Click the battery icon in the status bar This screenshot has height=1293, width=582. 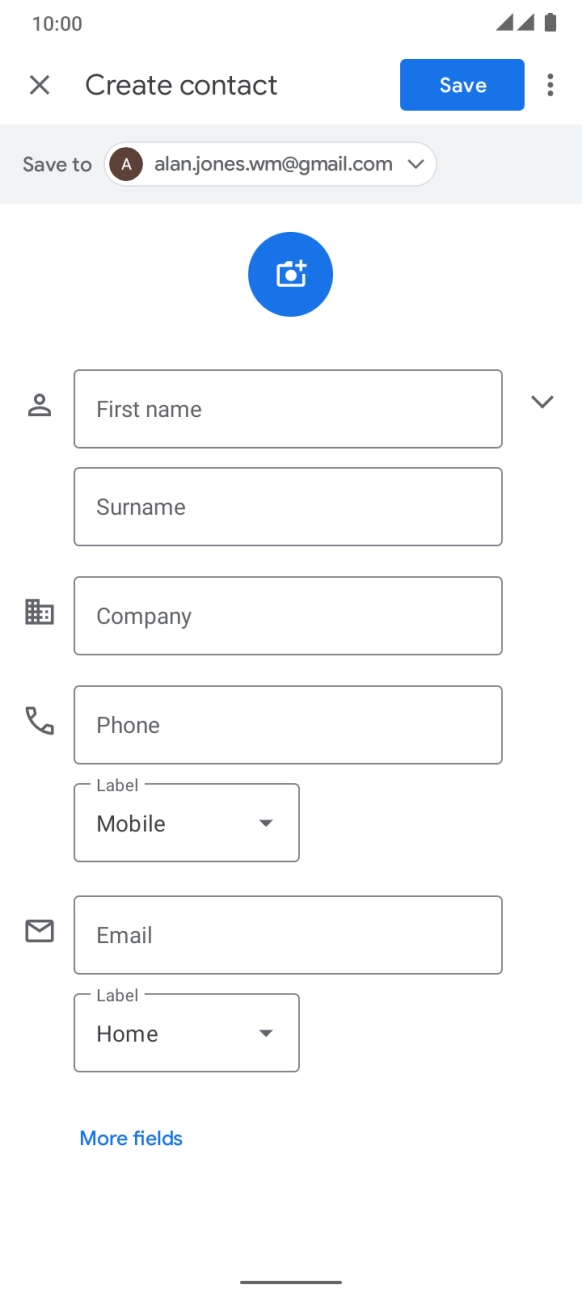click(x=553, y=21)
